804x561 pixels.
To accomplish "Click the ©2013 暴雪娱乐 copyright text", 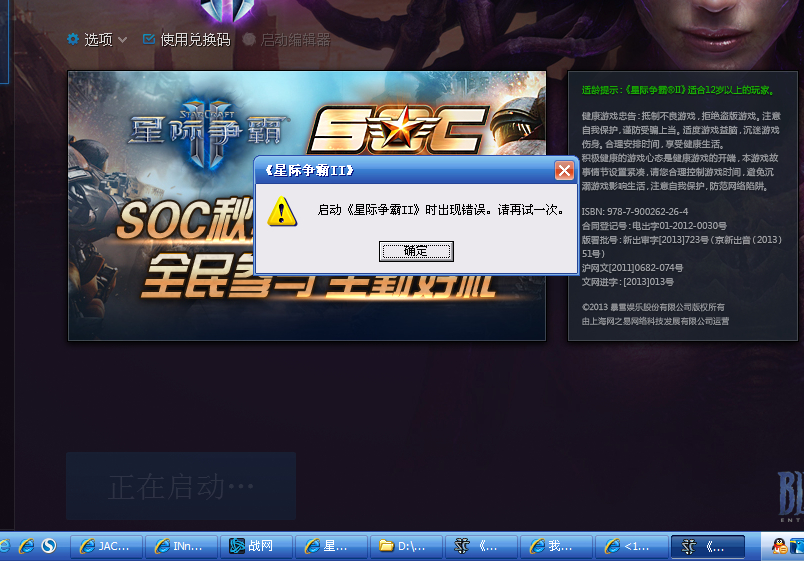I will point(653,307).
